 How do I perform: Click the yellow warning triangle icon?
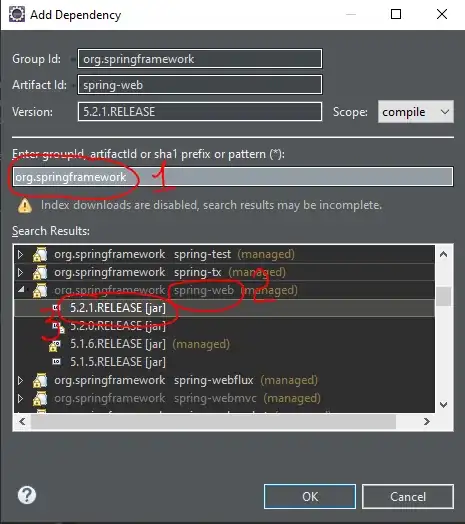click(25, 206)
